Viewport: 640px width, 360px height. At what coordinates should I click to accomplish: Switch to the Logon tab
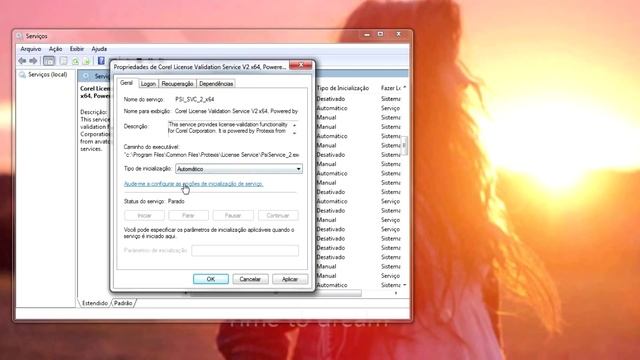click(148, 84)
